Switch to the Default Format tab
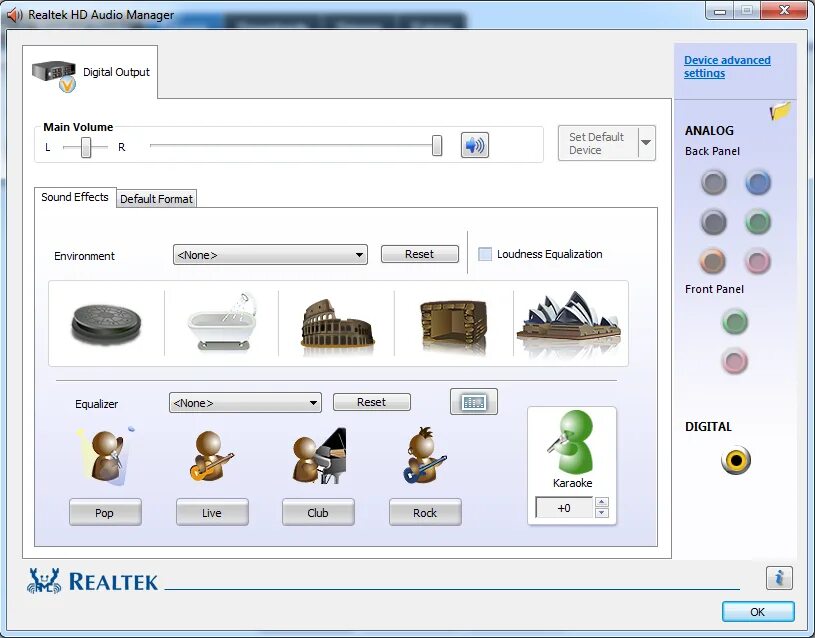The width and height of the screenshot is (815, 638). 156,199
